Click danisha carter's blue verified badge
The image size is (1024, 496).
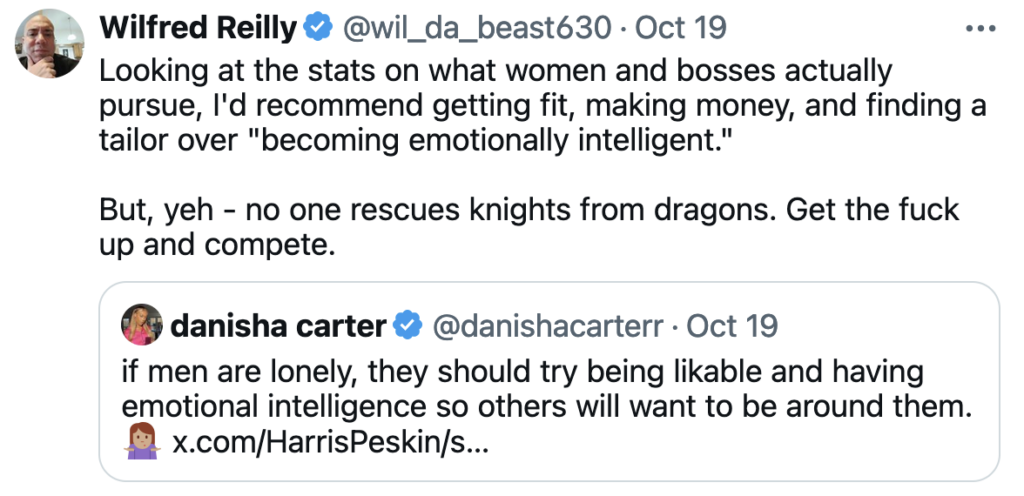404,326
